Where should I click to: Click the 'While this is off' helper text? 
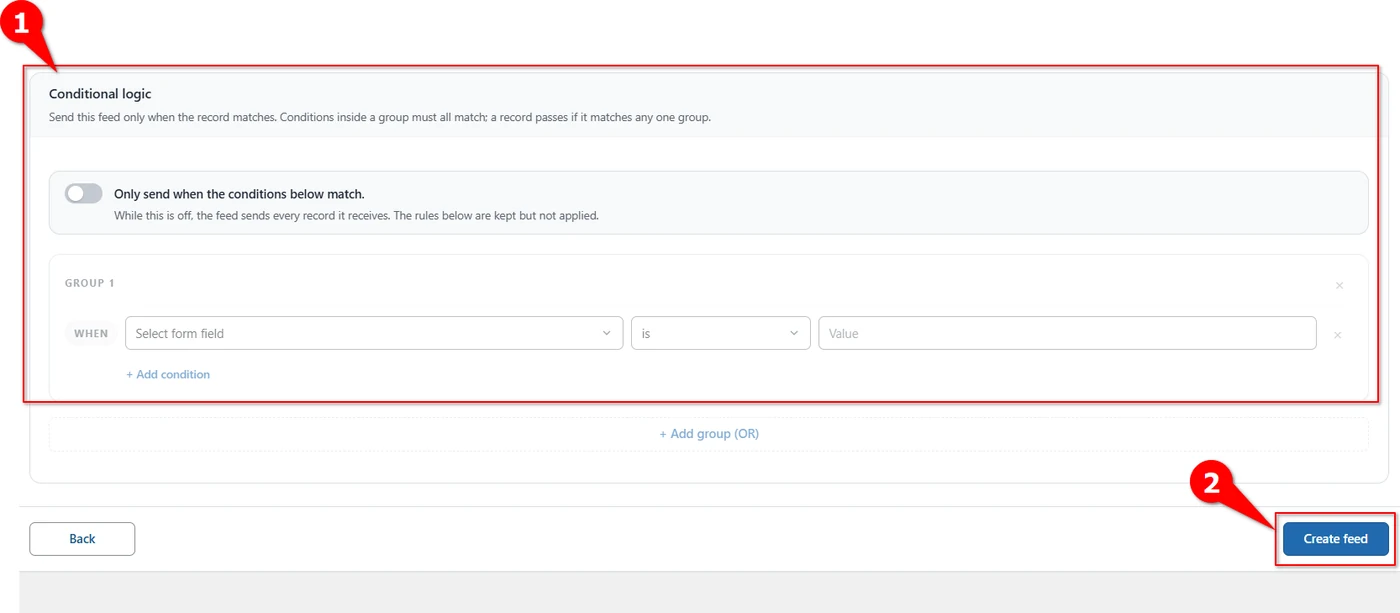[x=356, y=215]
